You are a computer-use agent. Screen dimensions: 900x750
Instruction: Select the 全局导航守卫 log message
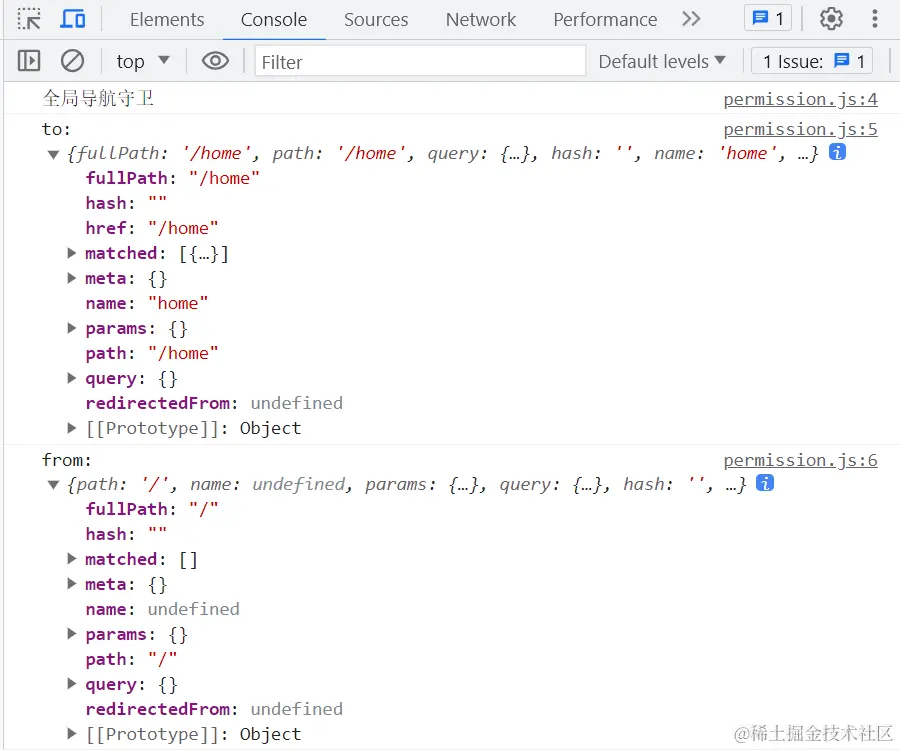[x=98, y=99]
